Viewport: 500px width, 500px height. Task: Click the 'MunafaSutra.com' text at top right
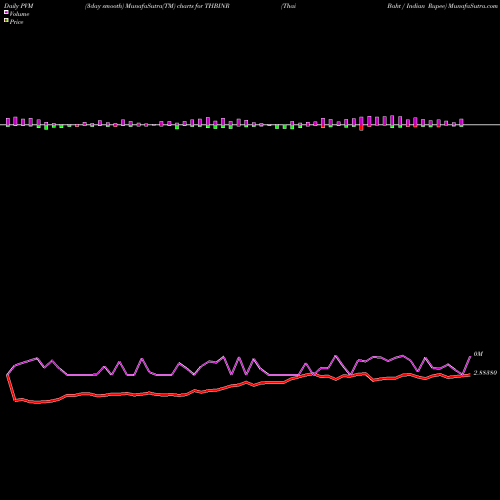point(473,6)
